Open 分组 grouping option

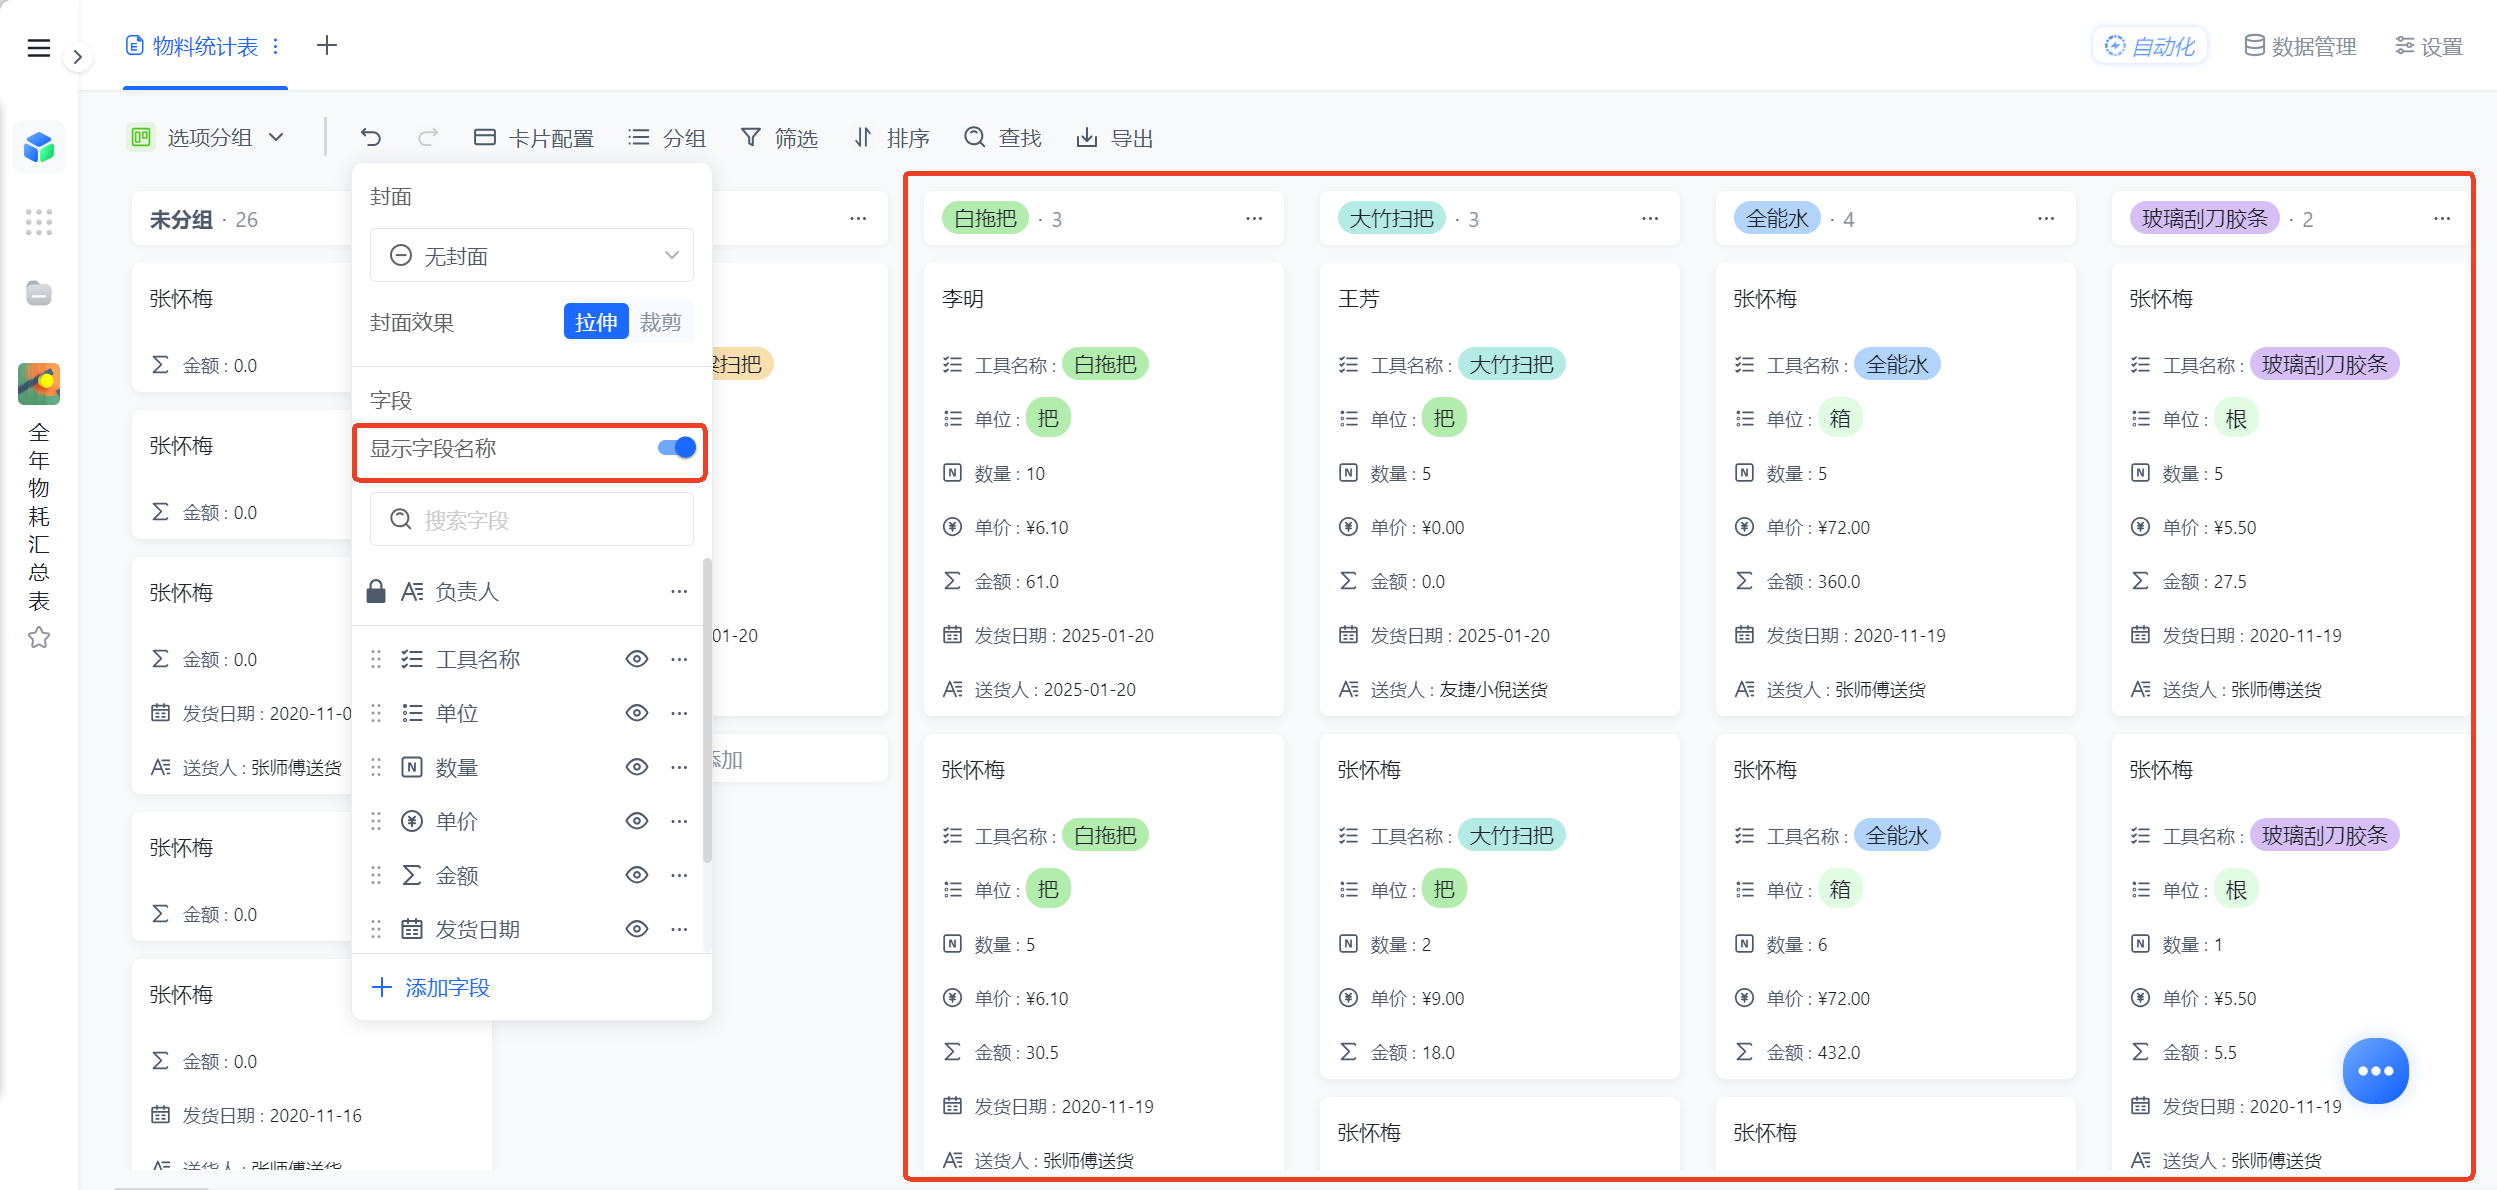pyautogui.click(x=667, y=138)
